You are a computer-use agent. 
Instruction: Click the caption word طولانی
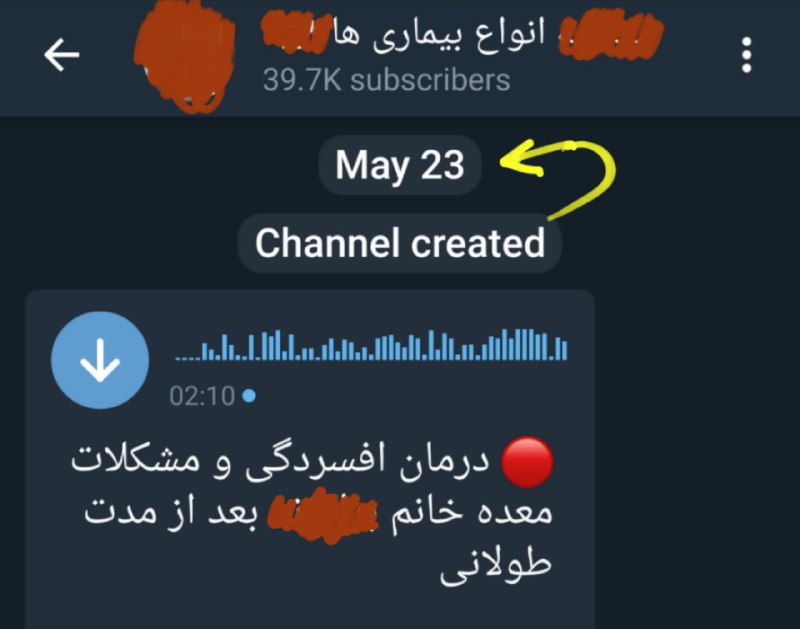(495, 565)
